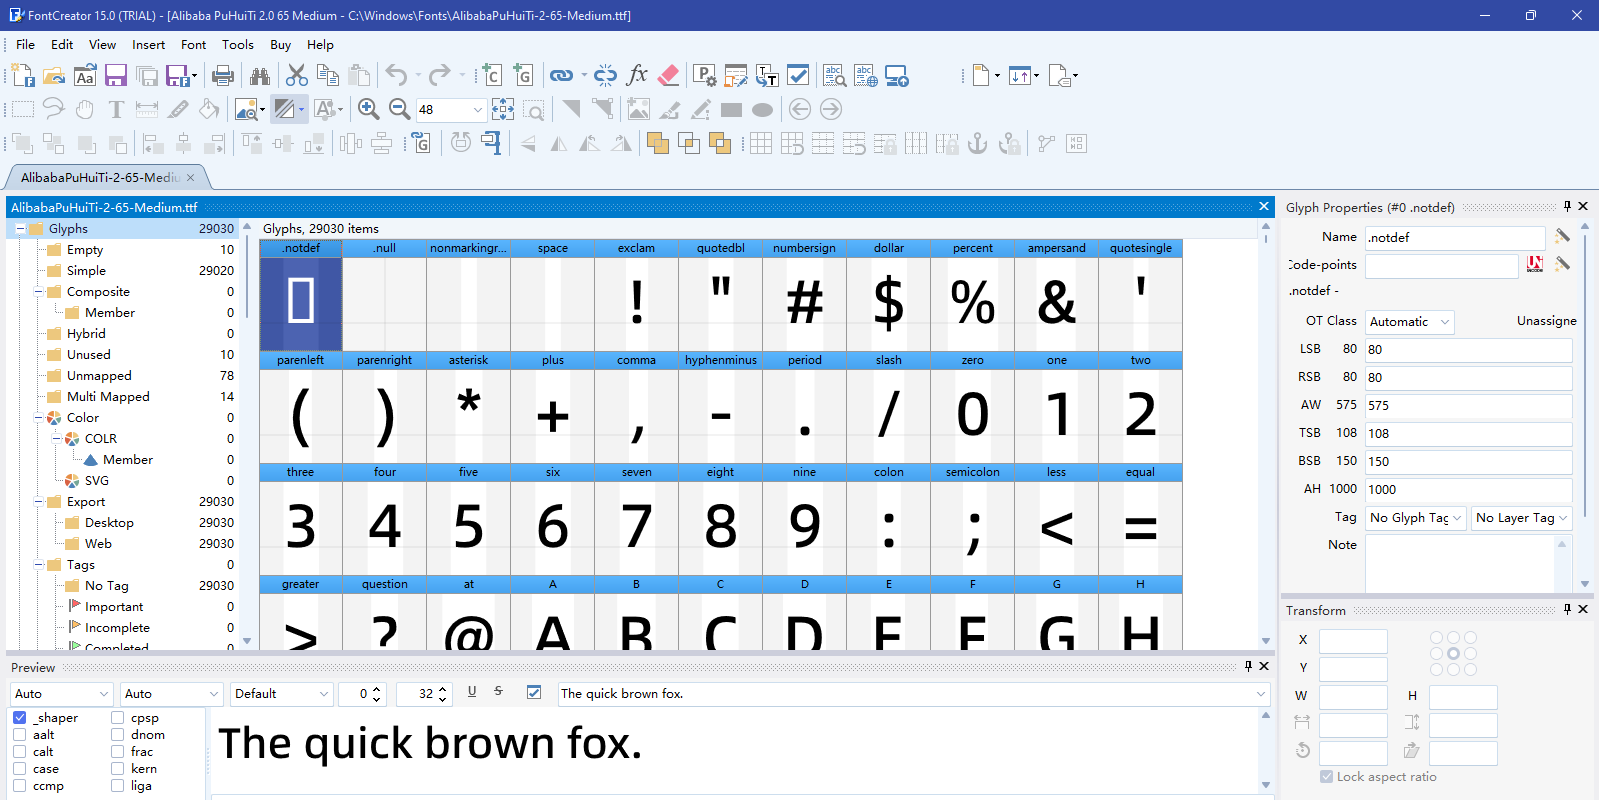The image size is (1599, 800).
Task: Click the binoculars Find icon
Action: [260, 76]
